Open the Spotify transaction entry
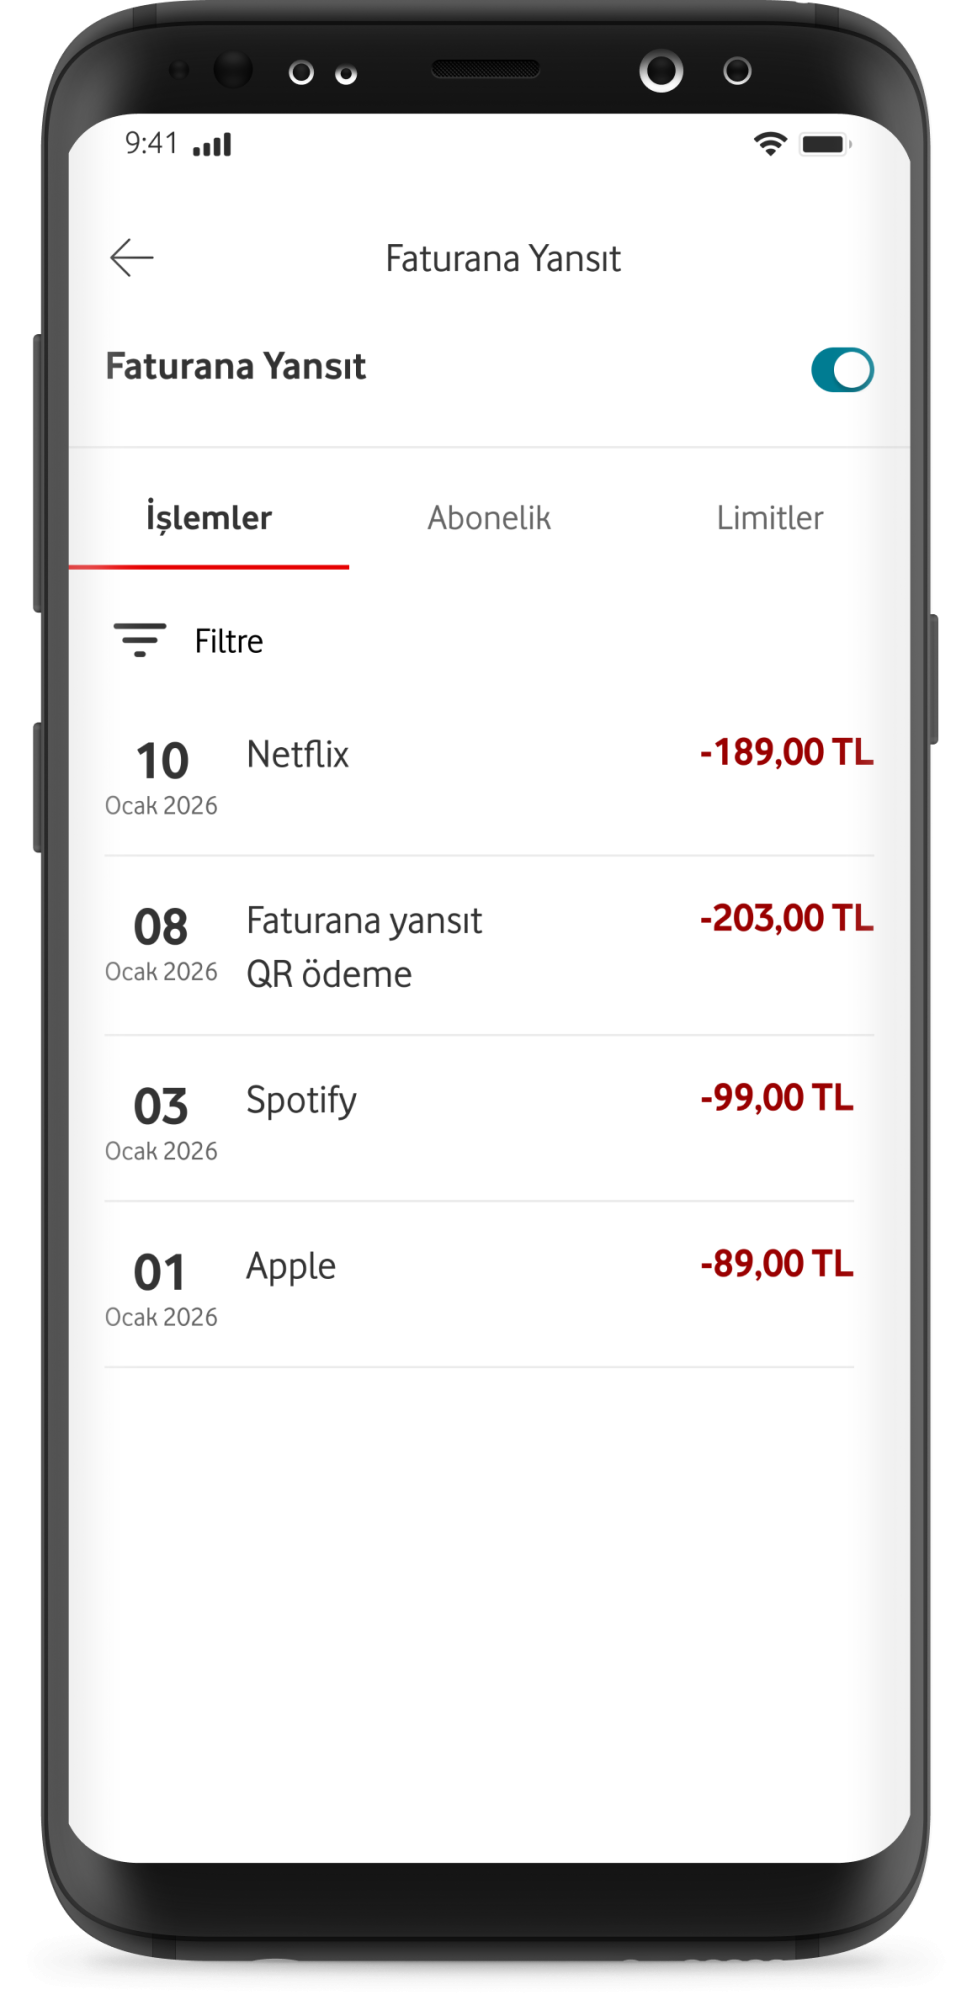The width and height of the screenshot is (972, 2000). tap(301, 1100)
